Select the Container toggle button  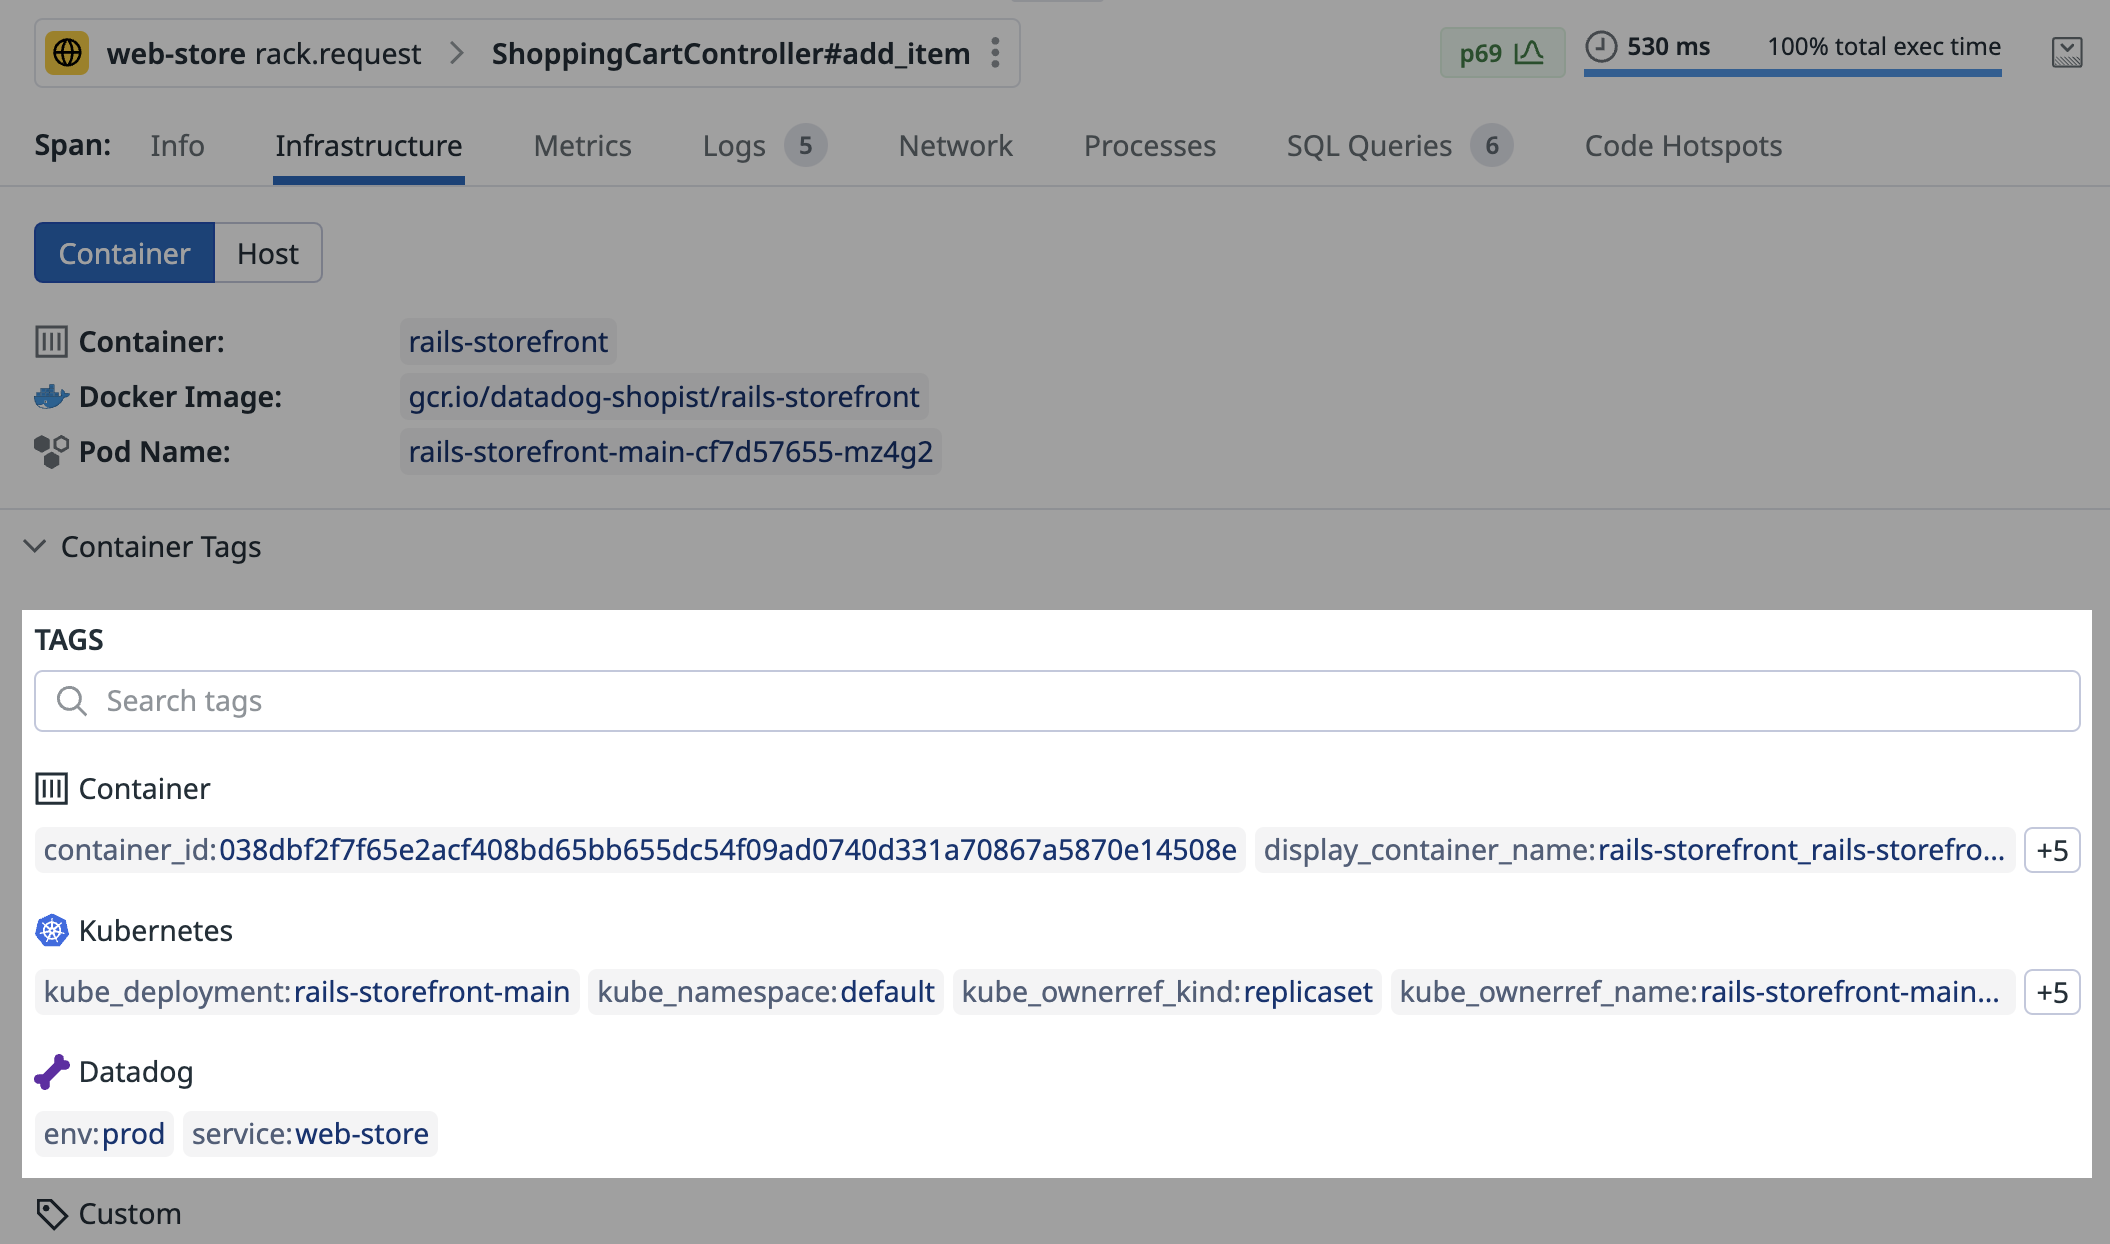coord(125,253)
